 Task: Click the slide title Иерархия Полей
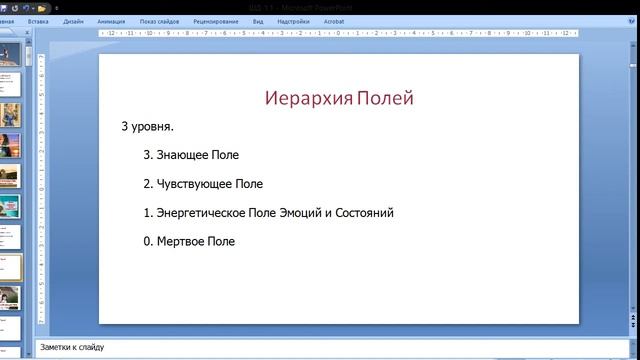(x=339, y=98)
